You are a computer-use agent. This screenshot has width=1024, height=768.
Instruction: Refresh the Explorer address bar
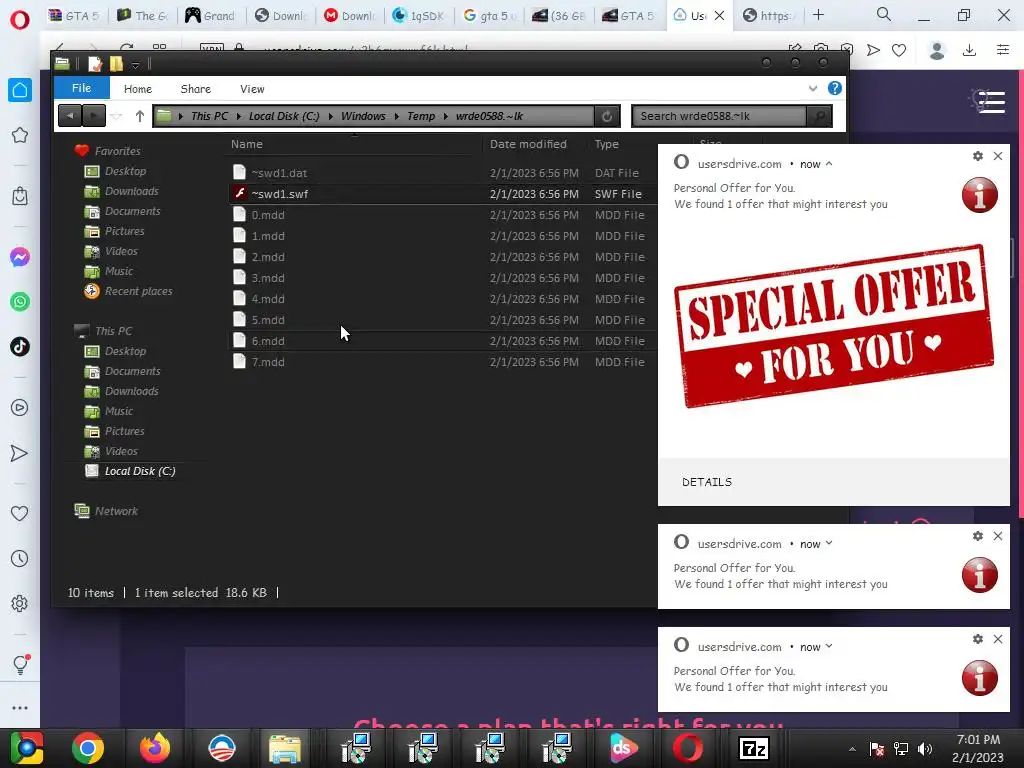coord(607,116)
